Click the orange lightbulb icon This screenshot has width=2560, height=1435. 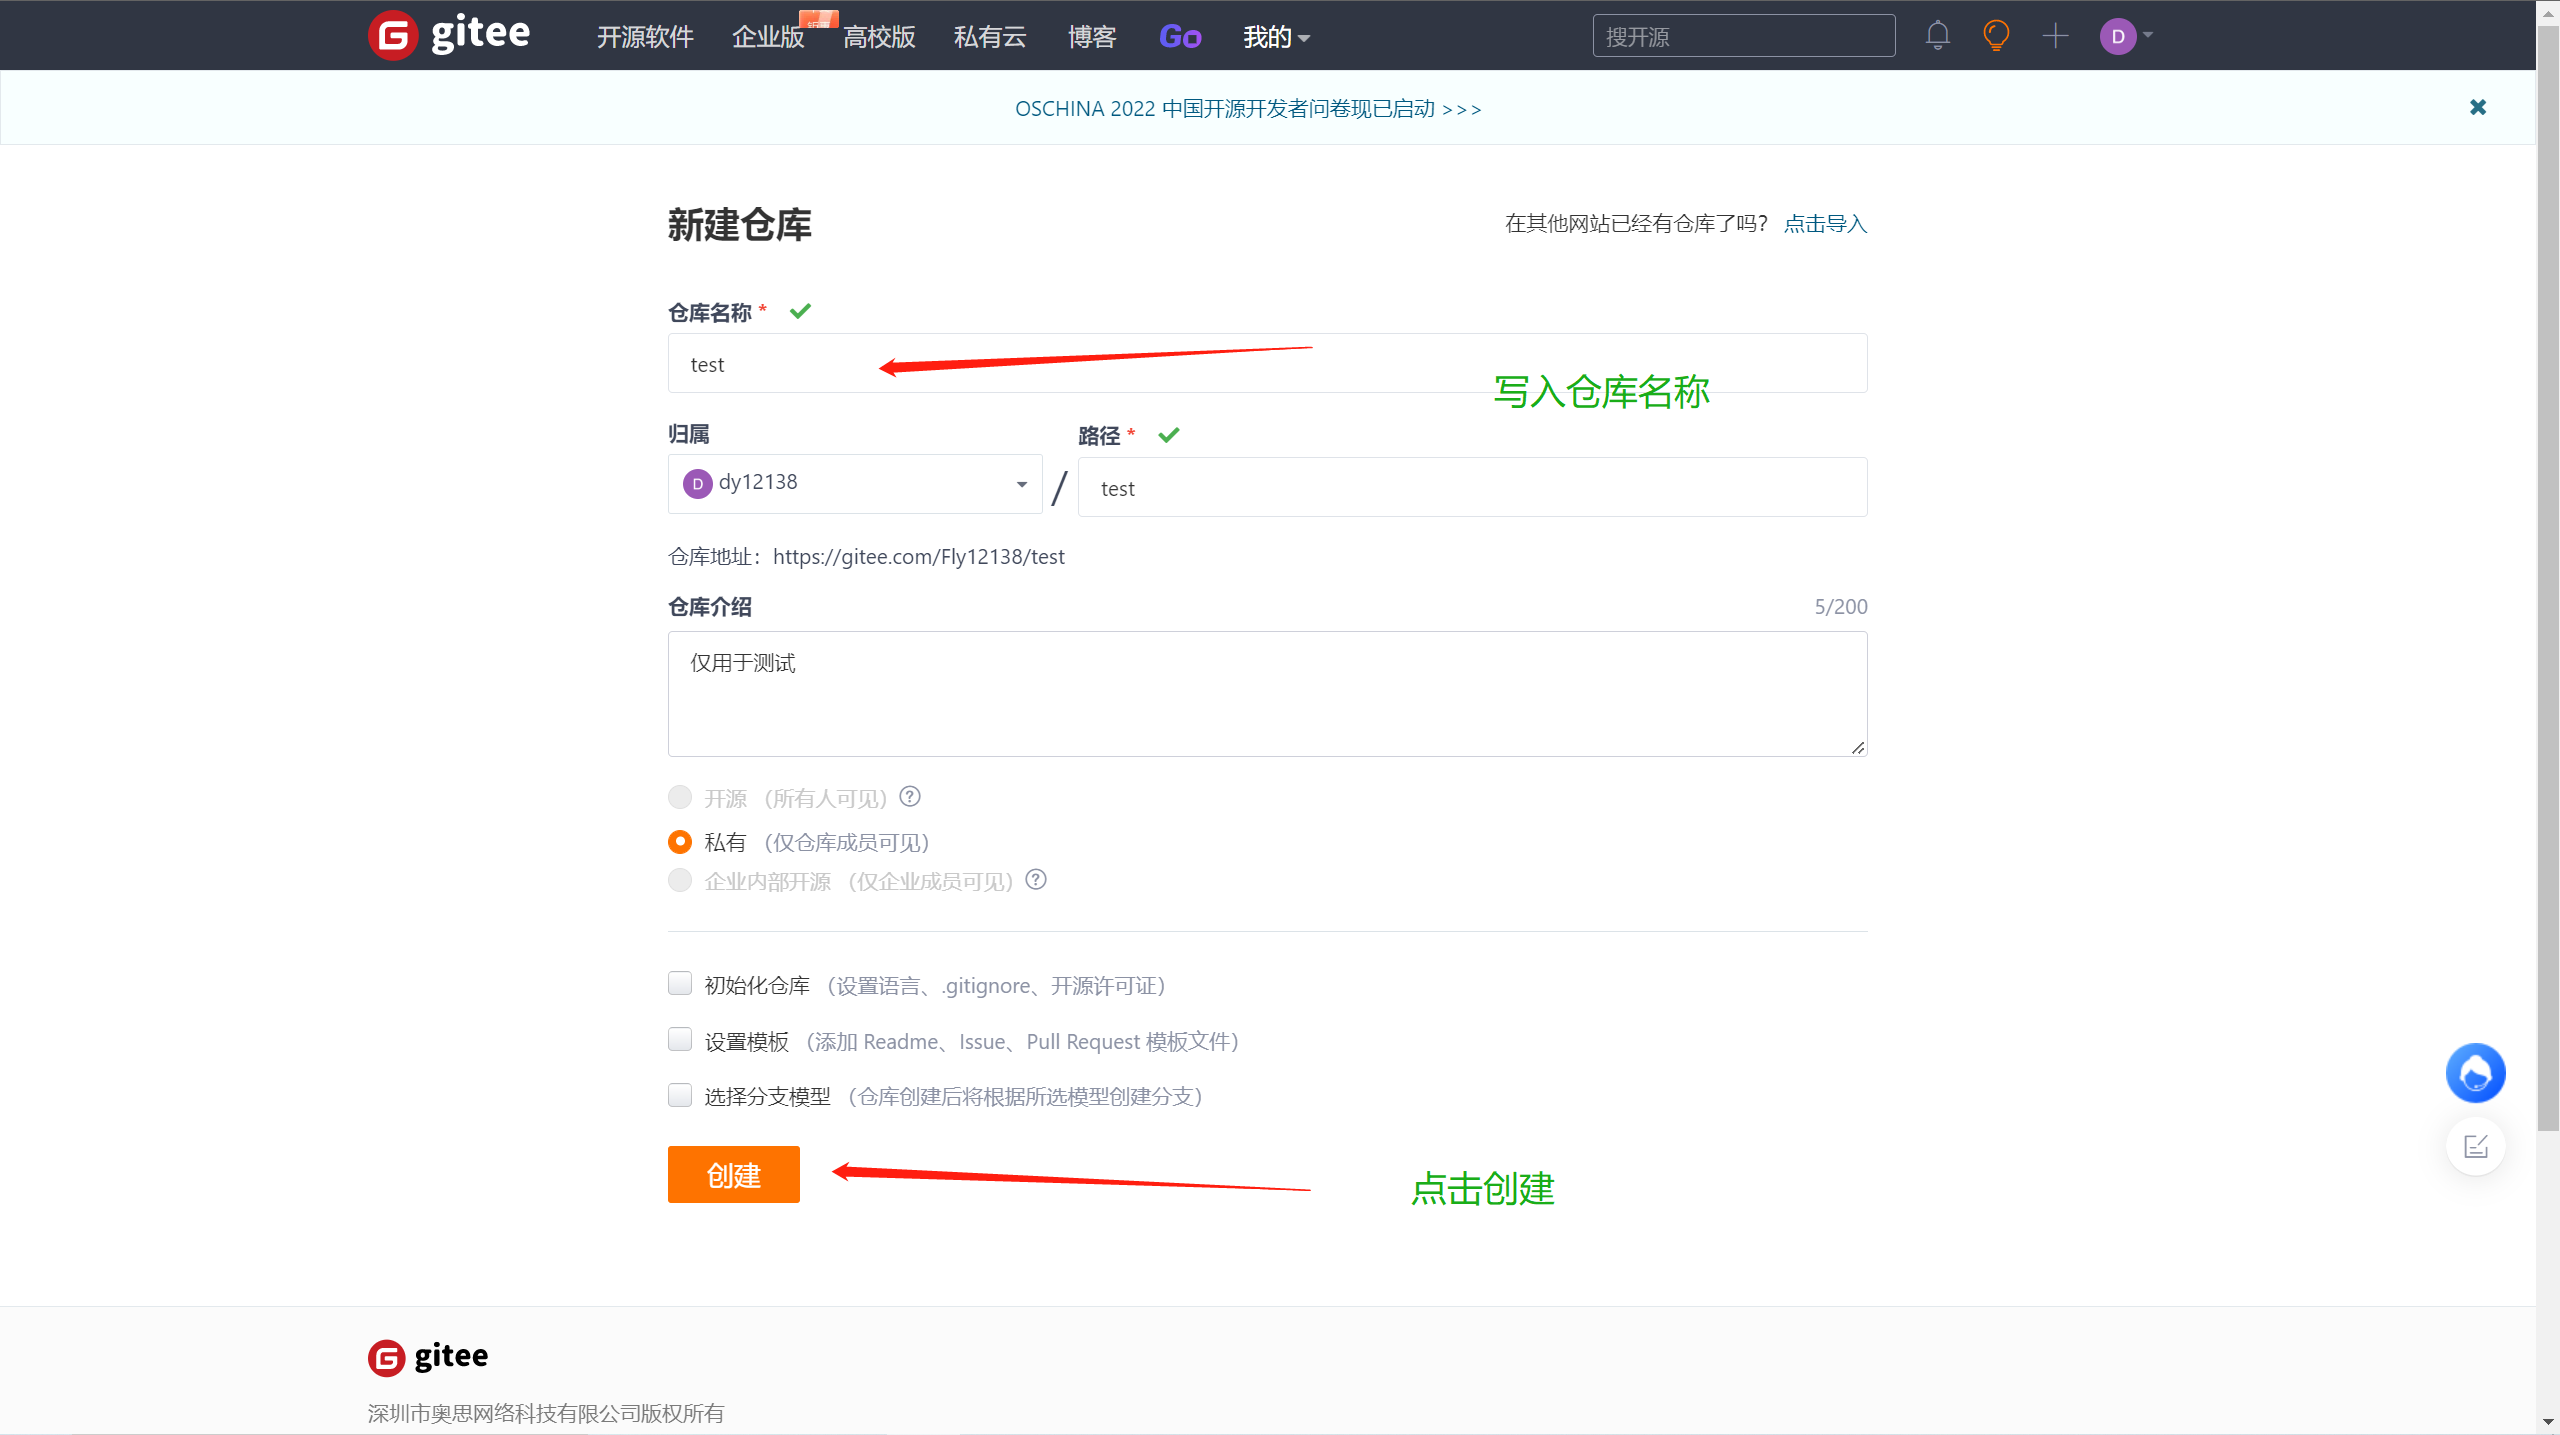(1996, 36)
